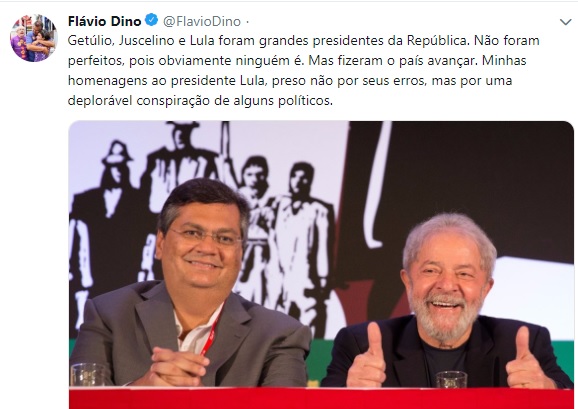Click the word República in the tweet
Image resolution: width=578 pixels, height=409 pixels.
[x=438, y=40]
